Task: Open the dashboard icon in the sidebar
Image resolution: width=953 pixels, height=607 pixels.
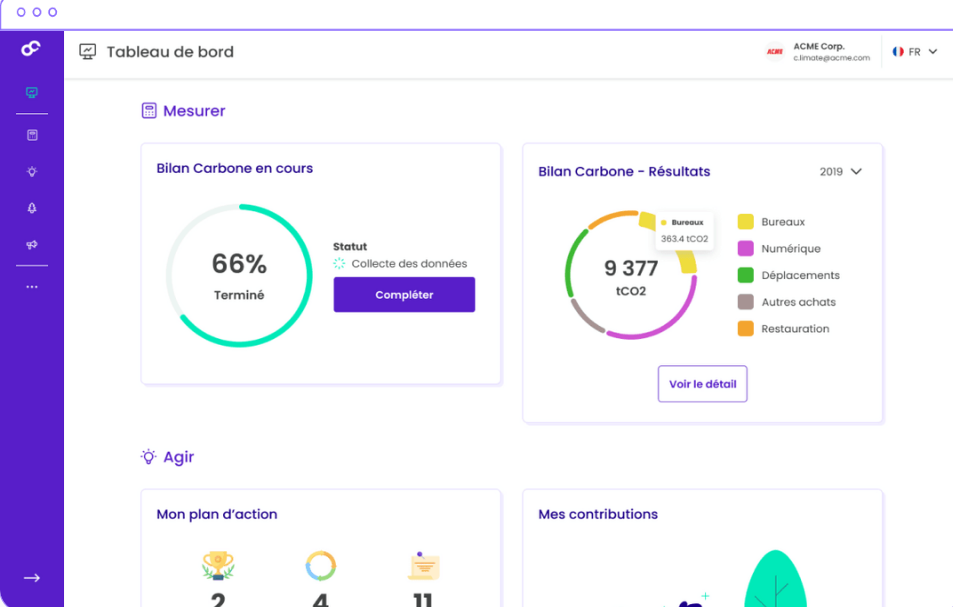Action: tap(31, 91)
